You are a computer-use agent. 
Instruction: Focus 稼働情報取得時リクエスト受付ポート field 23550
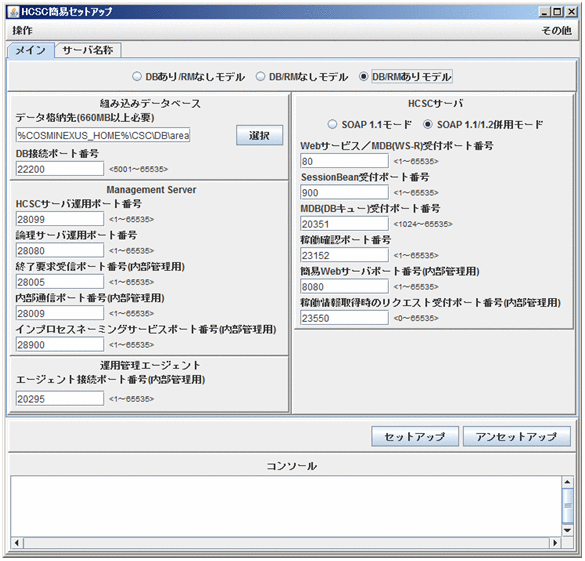coord(344,318)
